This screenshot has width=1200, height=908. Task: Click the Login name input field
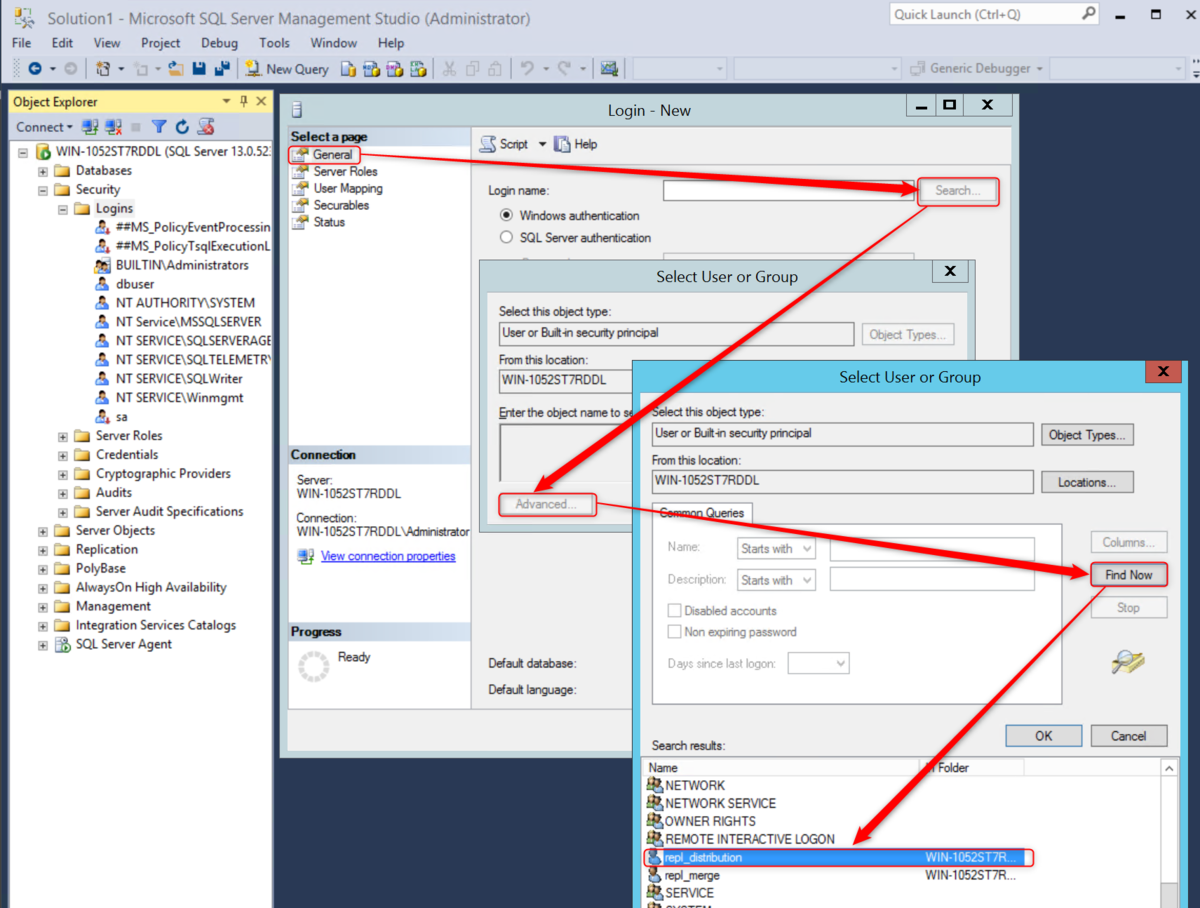tap(787, 190)
